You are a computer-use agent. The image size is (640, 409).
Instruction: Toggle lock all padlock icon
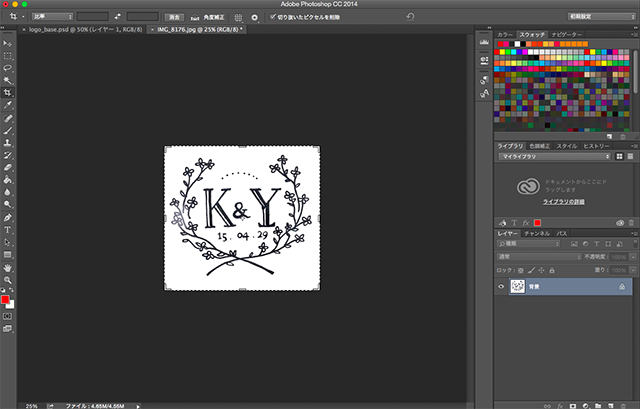pyautogui.click(x=552, y=270)
